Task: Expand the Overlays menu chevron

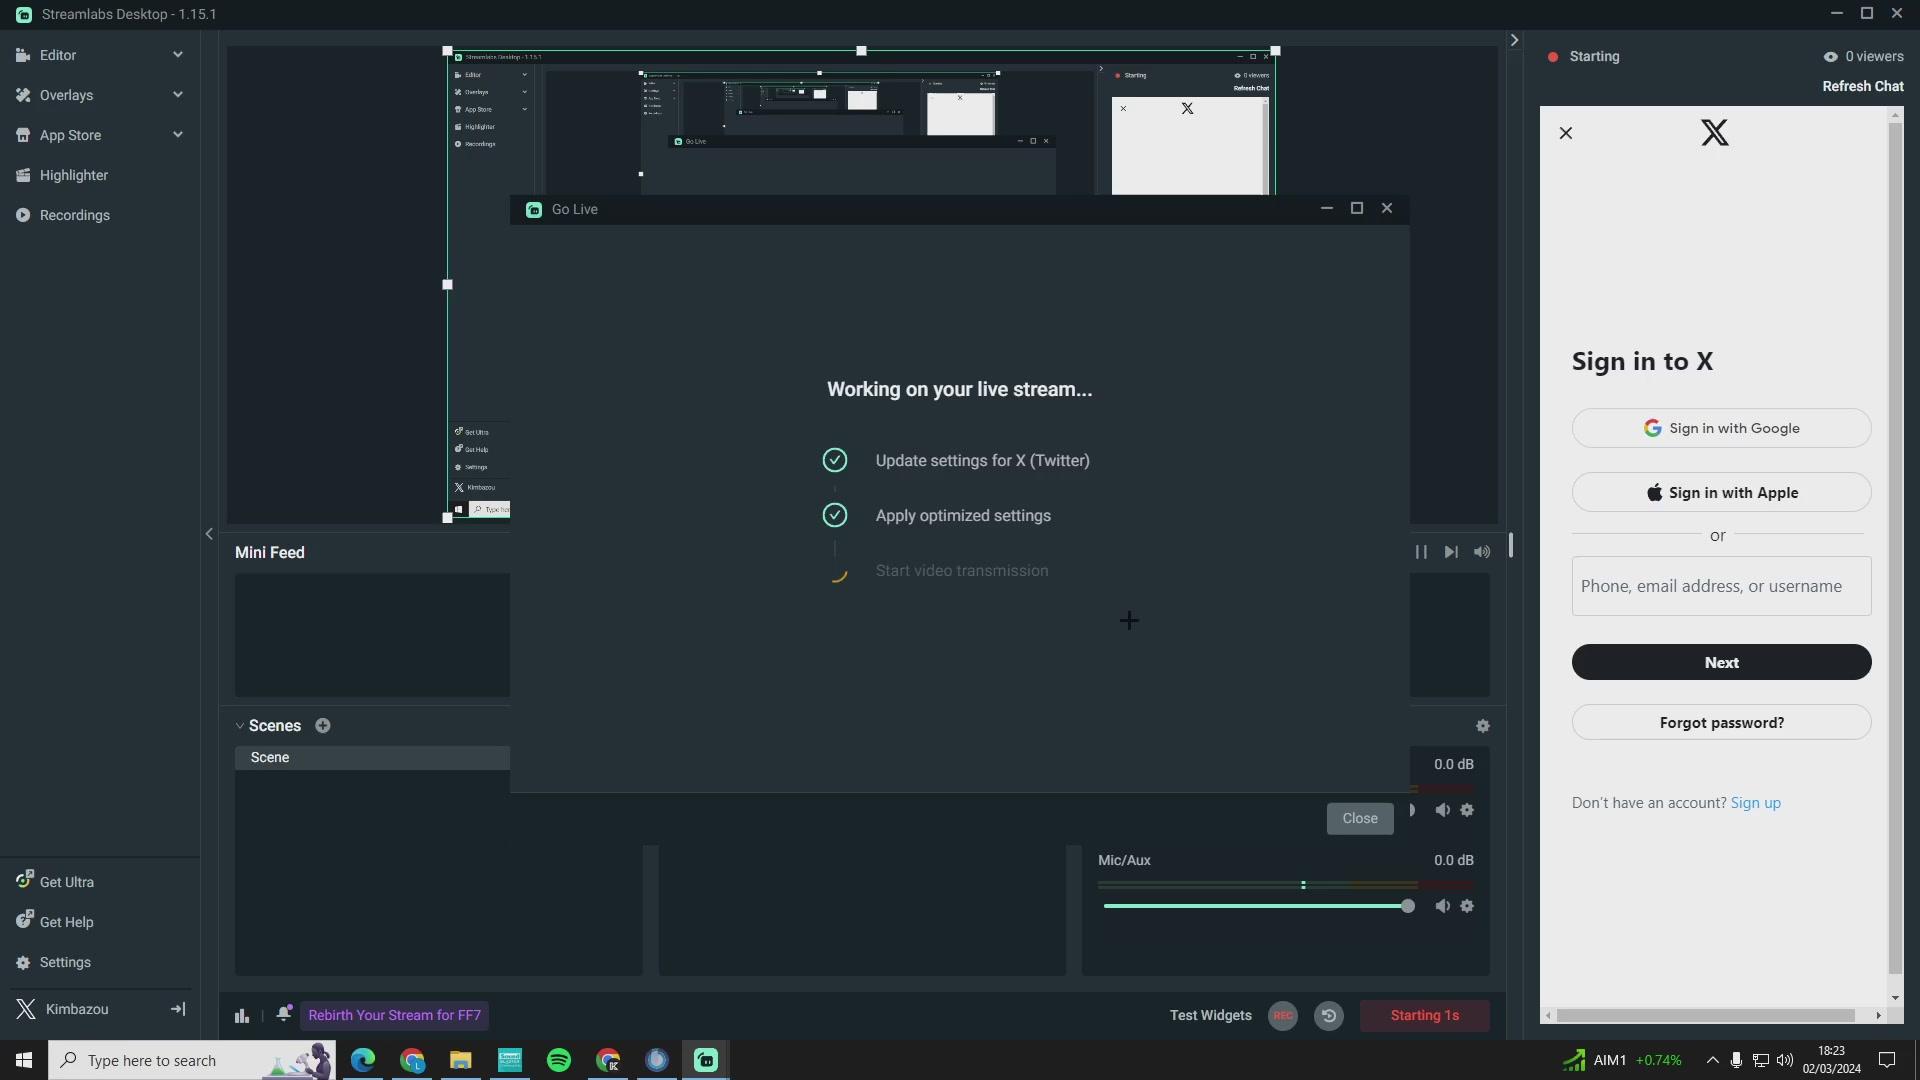Action: [x=177, y=95]
